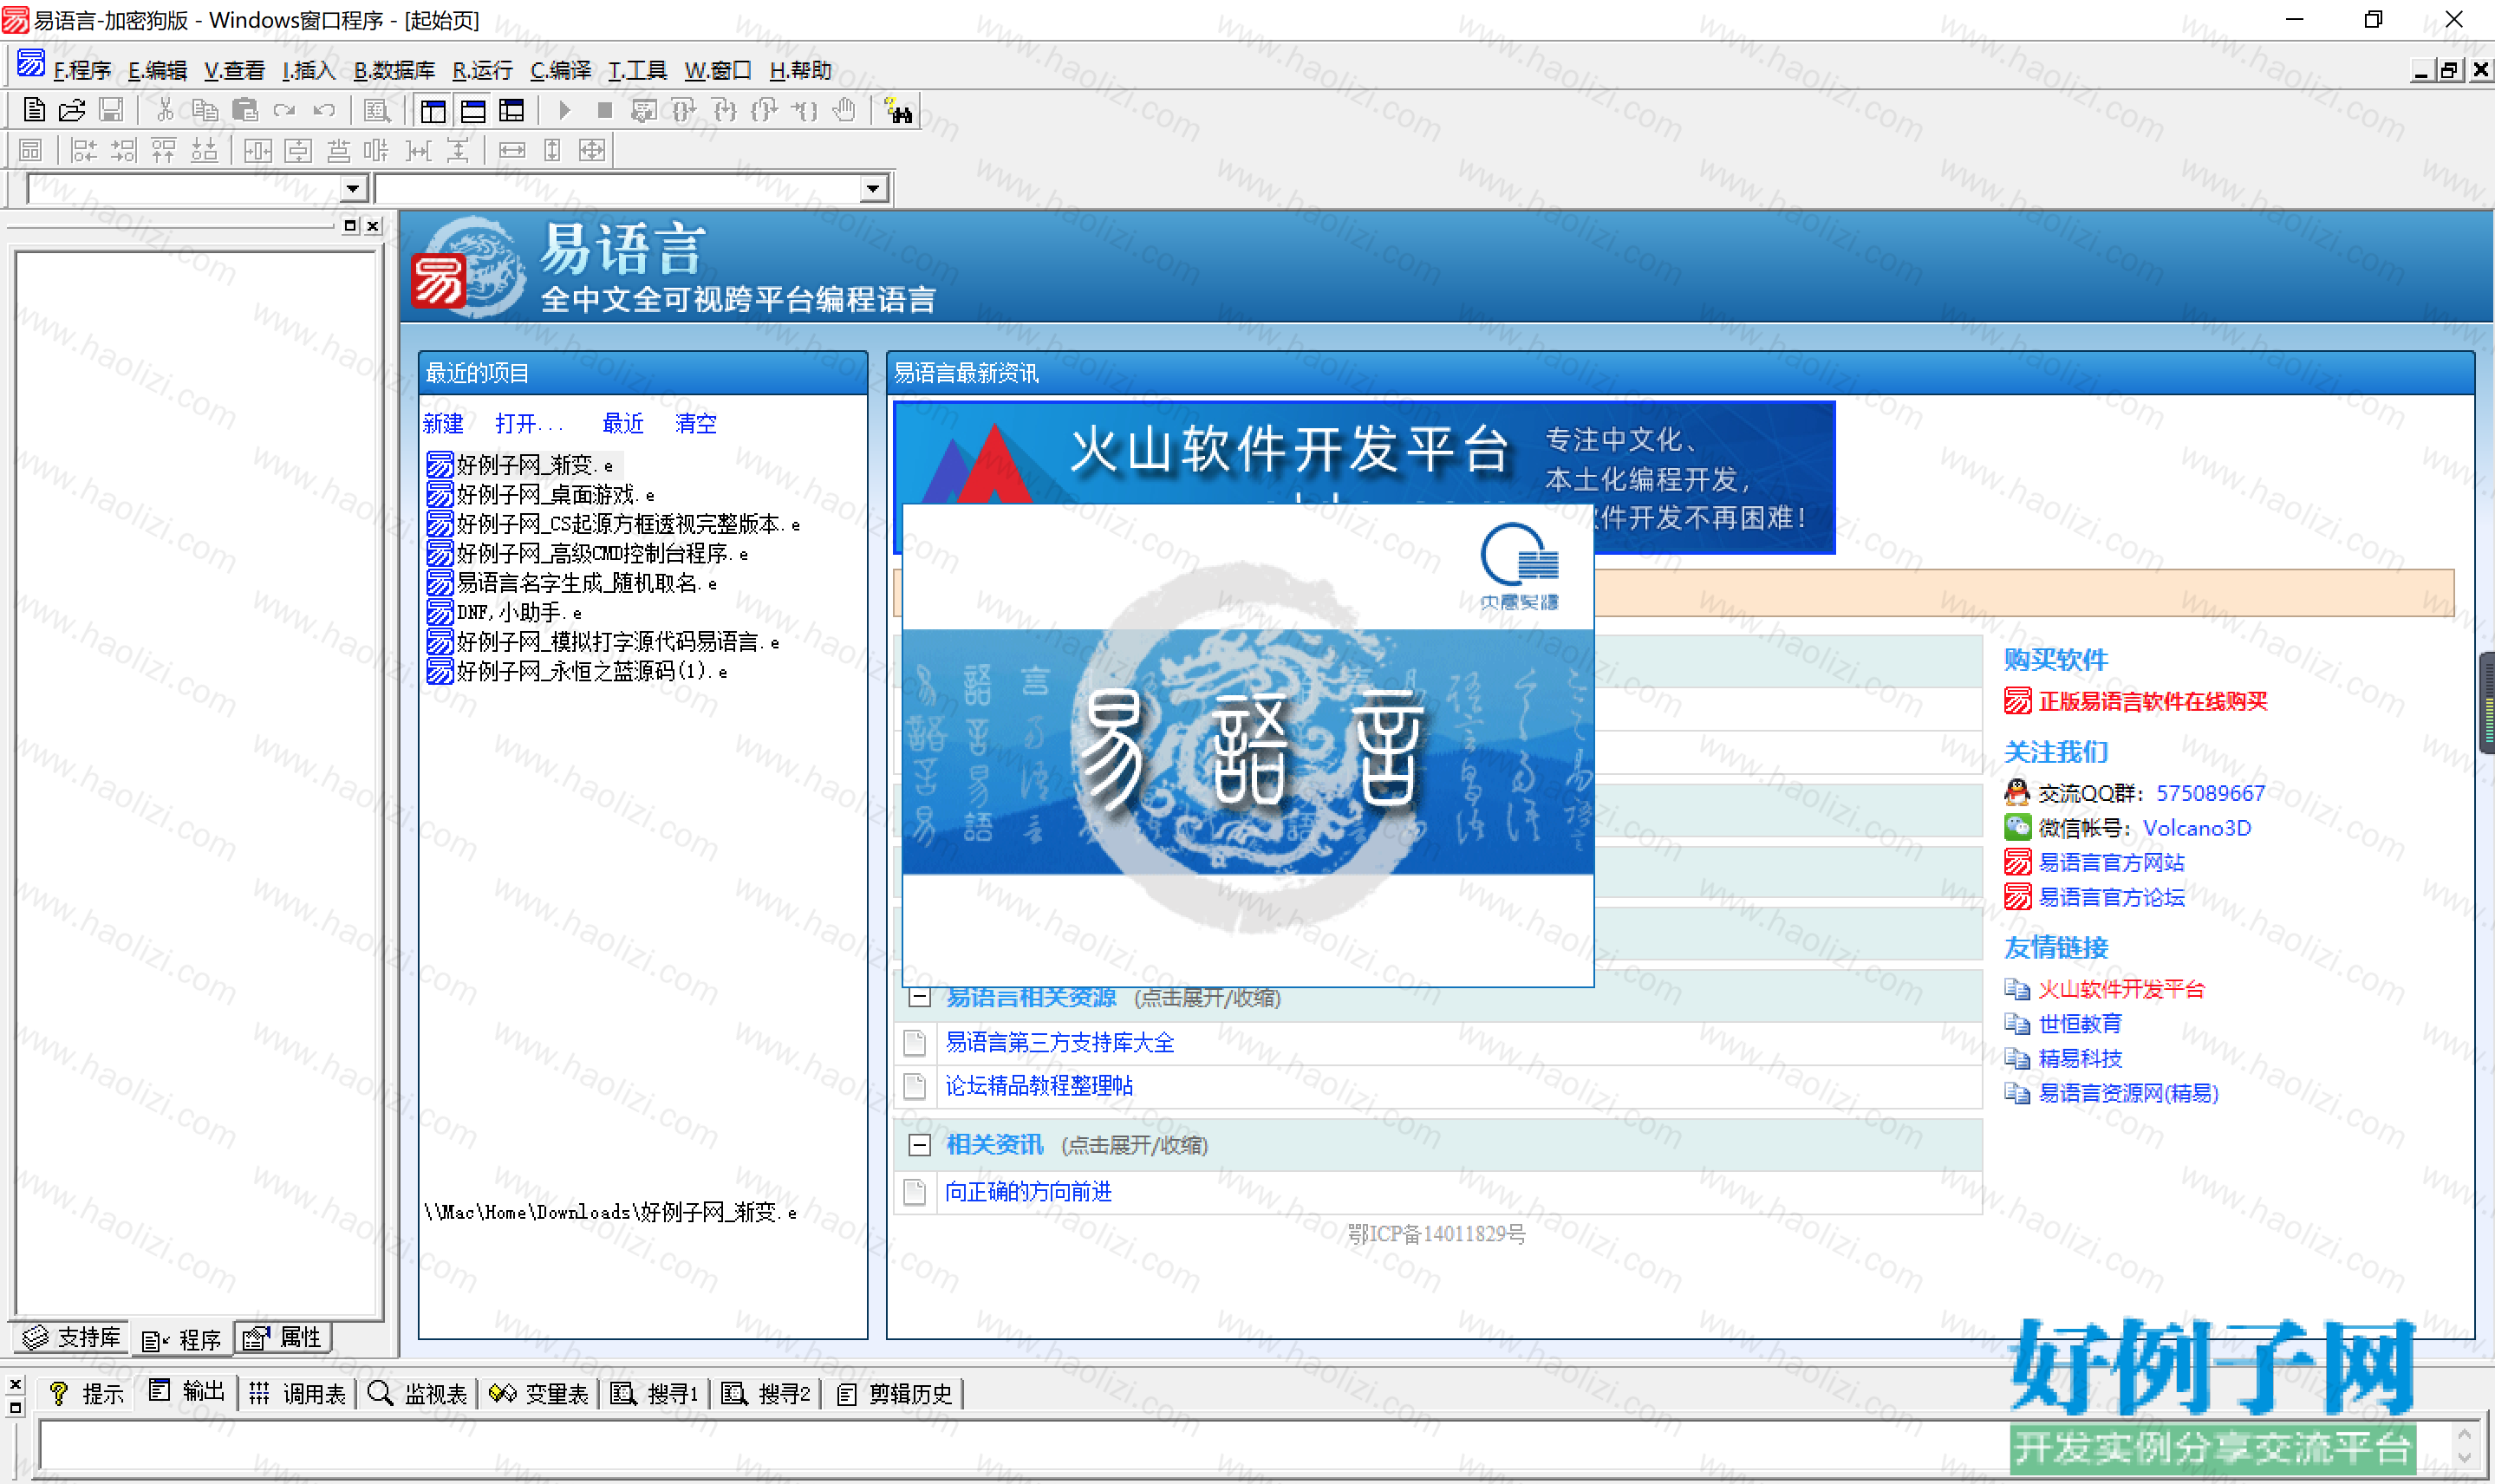Click the 新建 link in recent projects
This screenshot has width=2495, height=1484.
pyautogui.click(x=443, y=423)
